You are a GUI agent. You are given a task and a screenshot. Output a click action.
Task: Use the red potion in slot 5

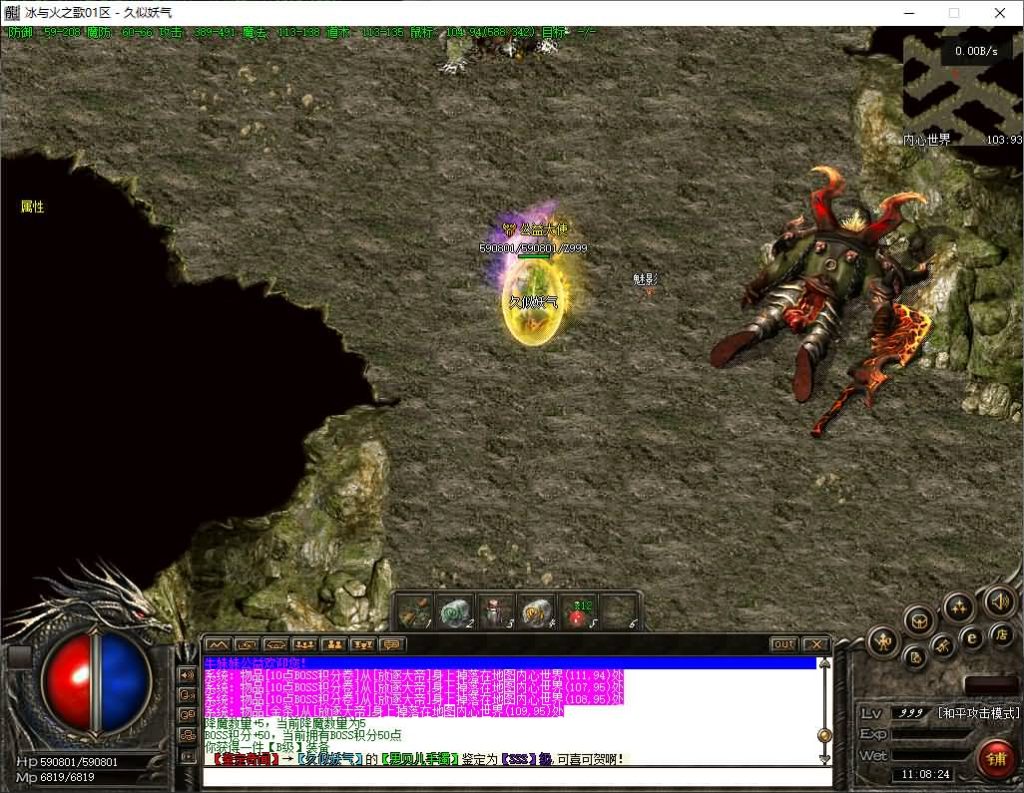tap(578, 612)
